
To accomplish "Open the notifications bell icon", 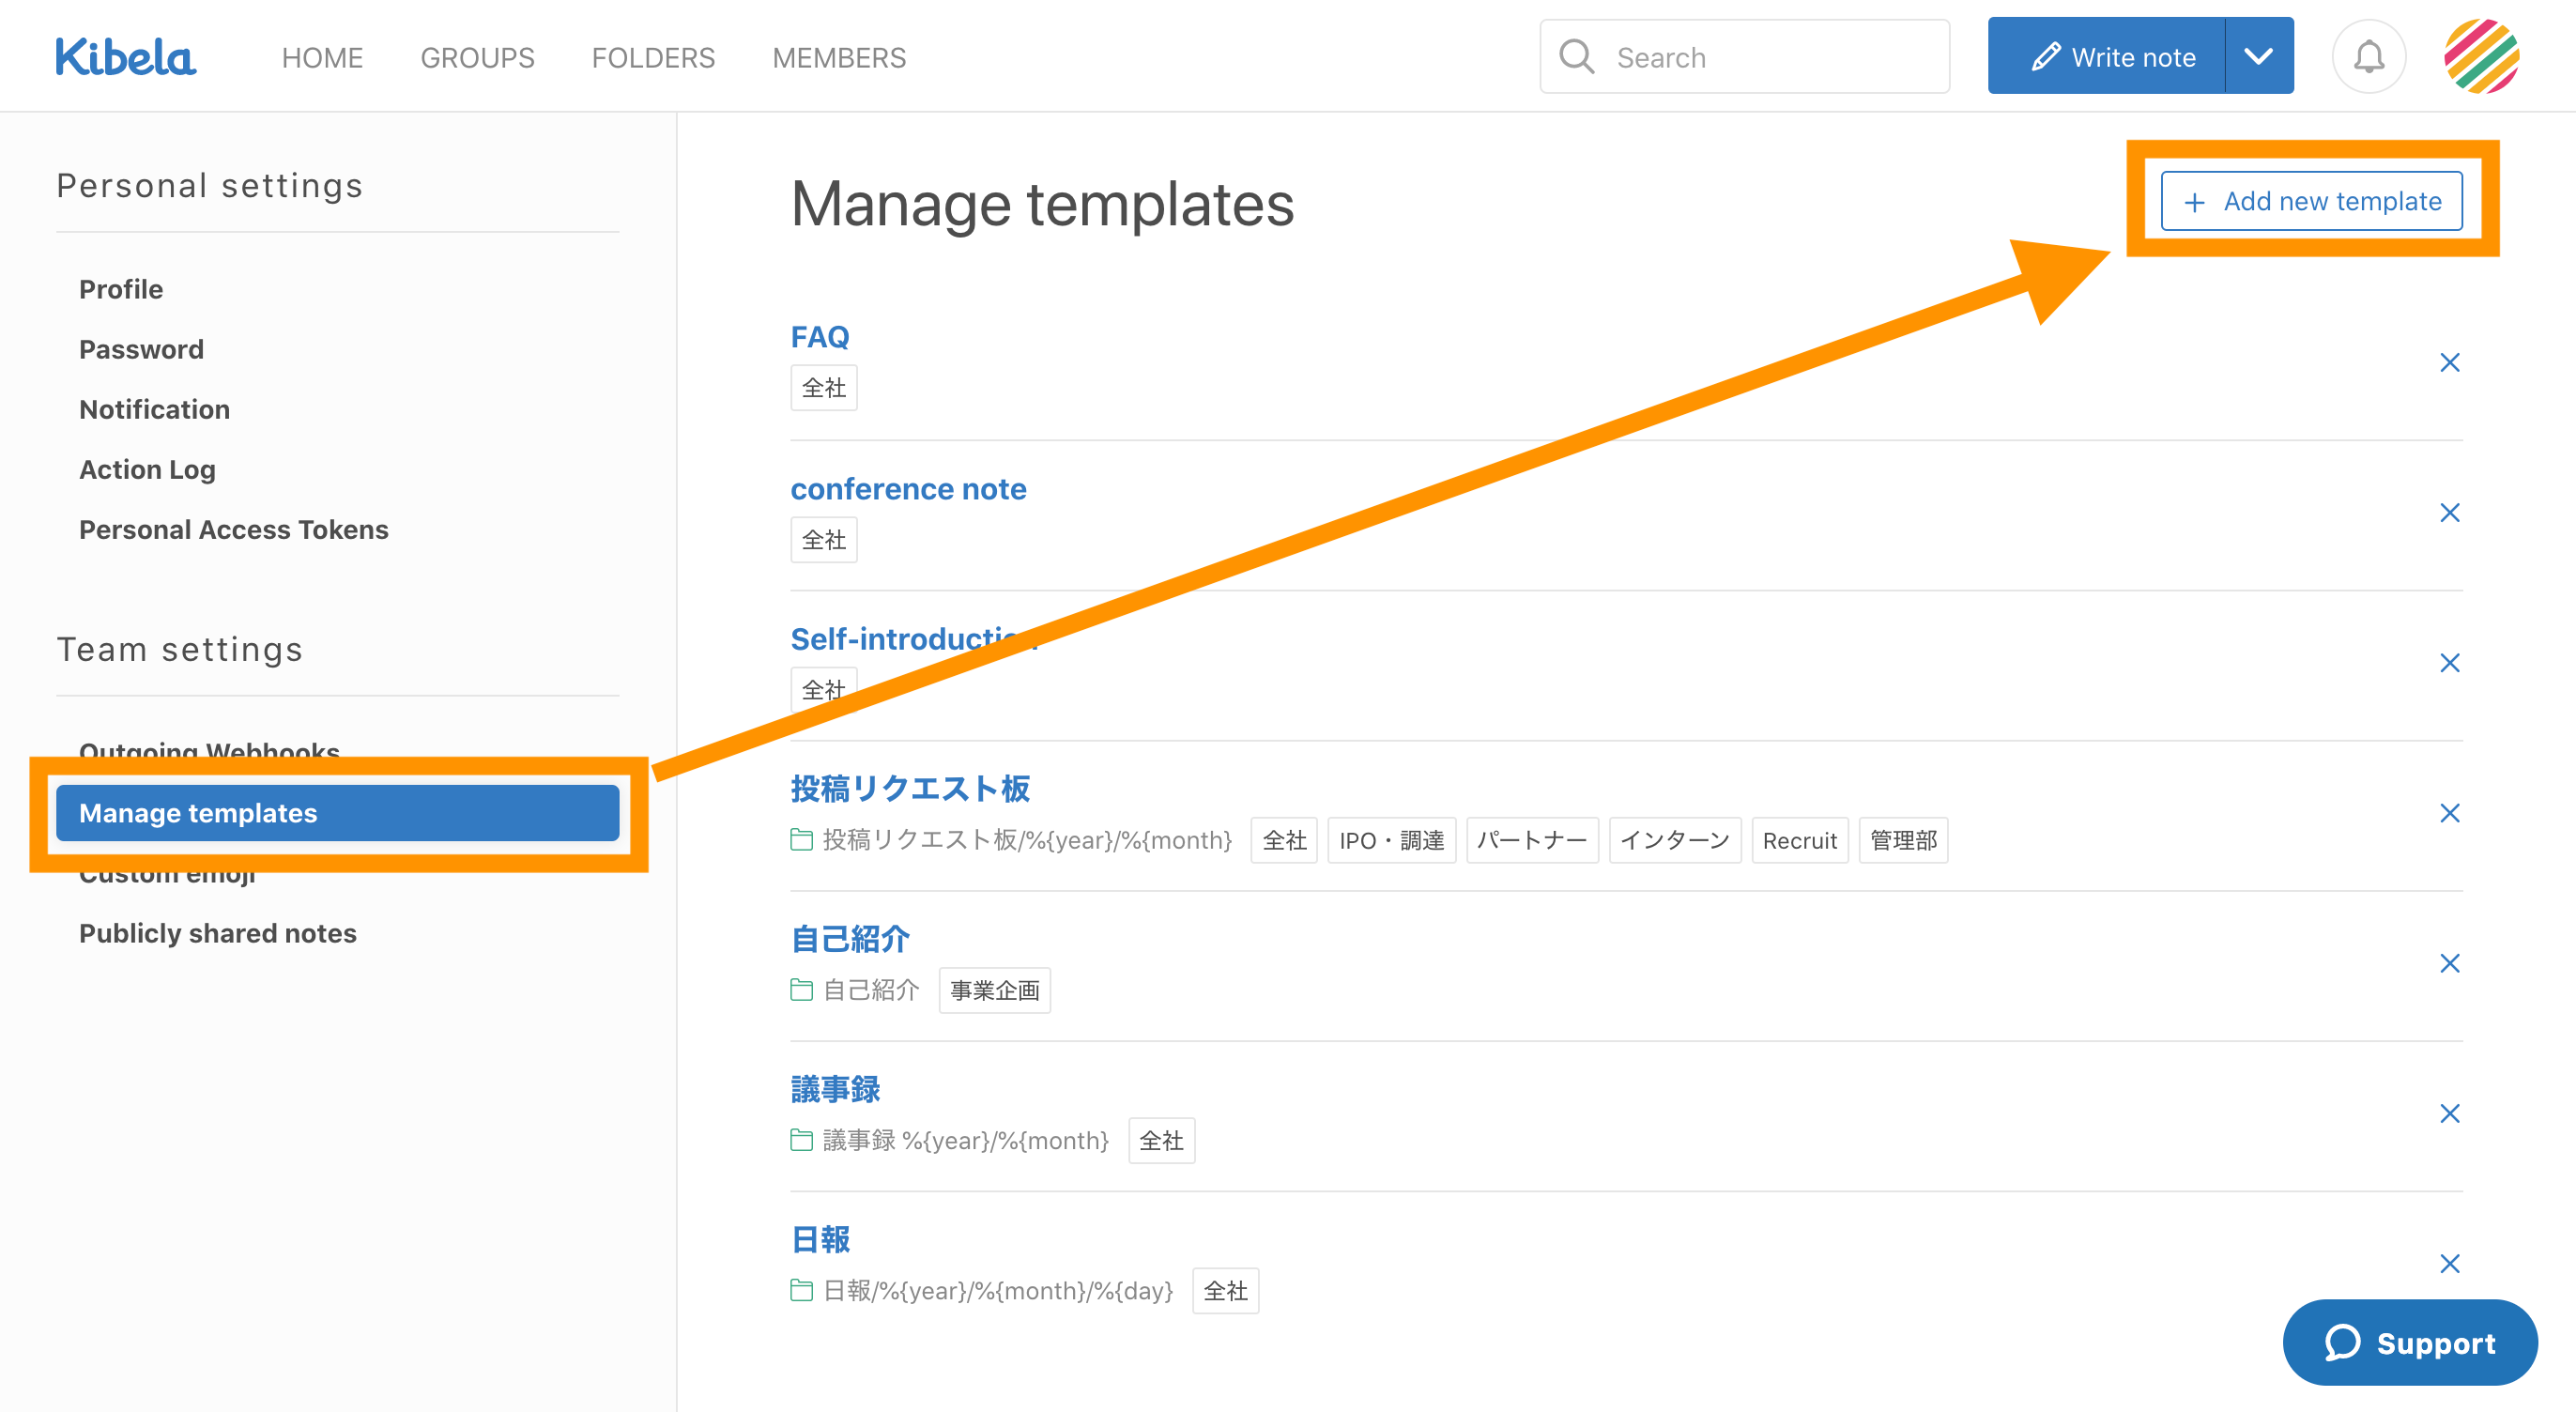I will [2368, 57].
